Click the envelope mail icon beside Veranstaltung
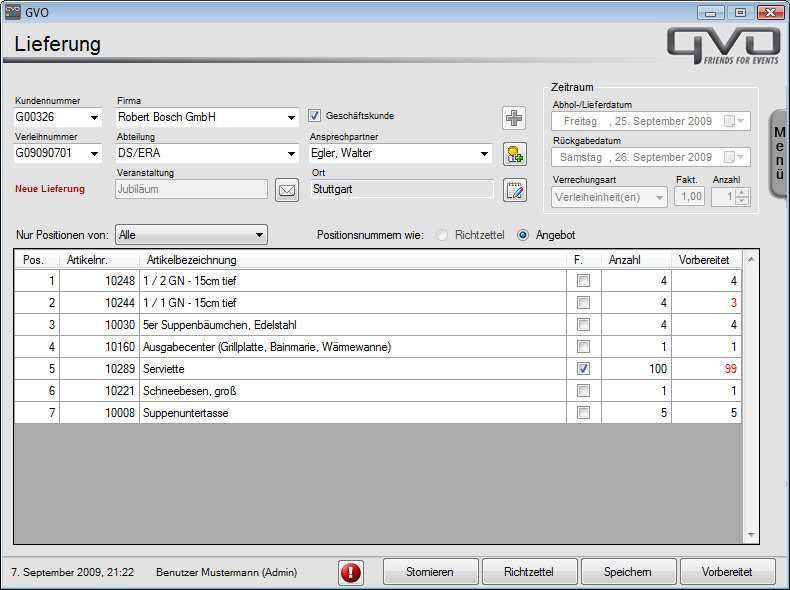Image resolution: width=790 pixels, height=590 pixels. click(x=287, y=190)
